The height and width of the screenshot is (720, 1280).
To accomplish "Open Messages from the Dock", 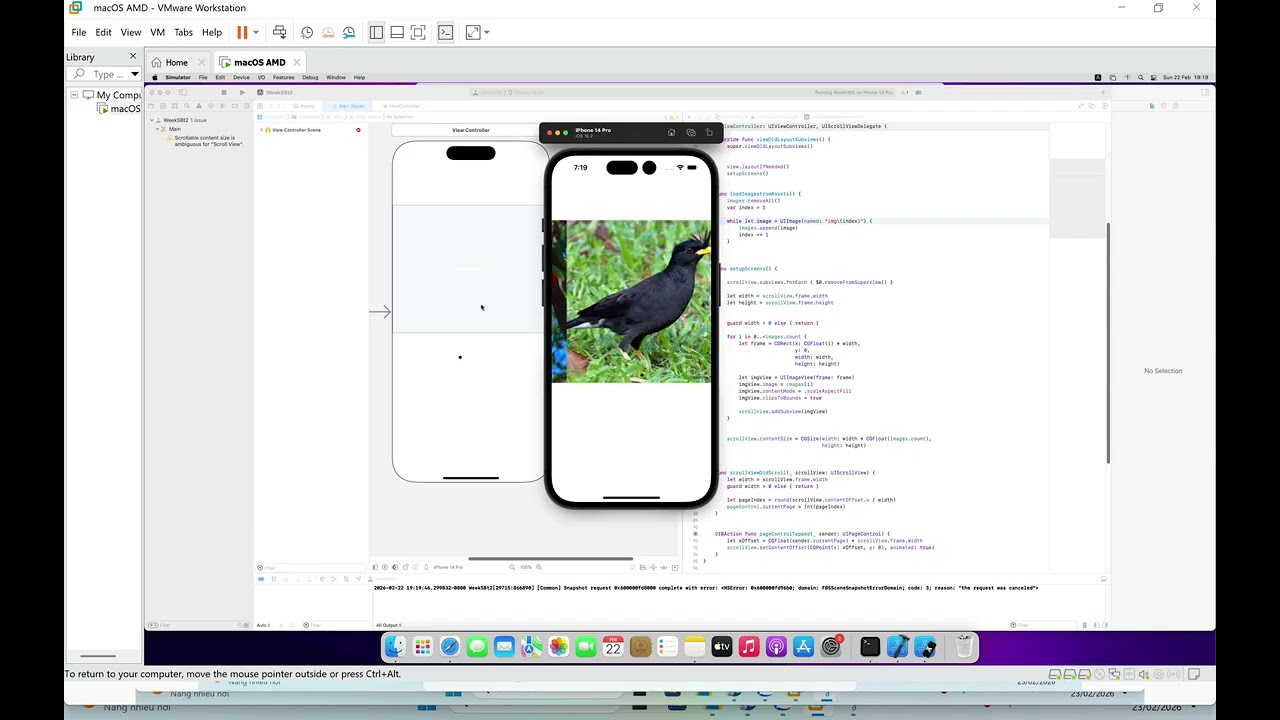I will 477,647.
